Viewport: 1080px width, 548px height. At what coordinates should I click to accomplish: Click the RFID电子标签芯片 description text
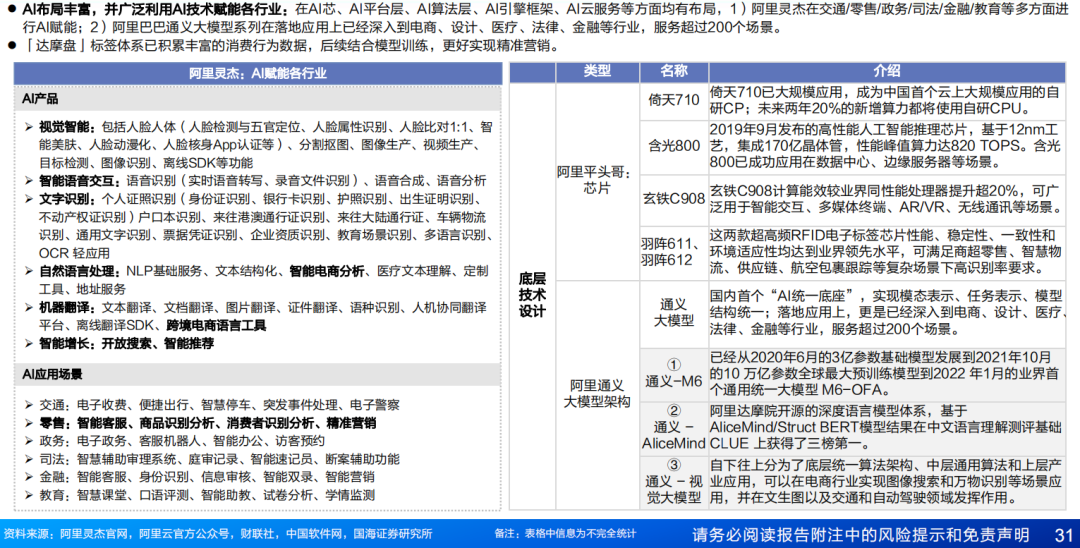click(x=886, y=252)
